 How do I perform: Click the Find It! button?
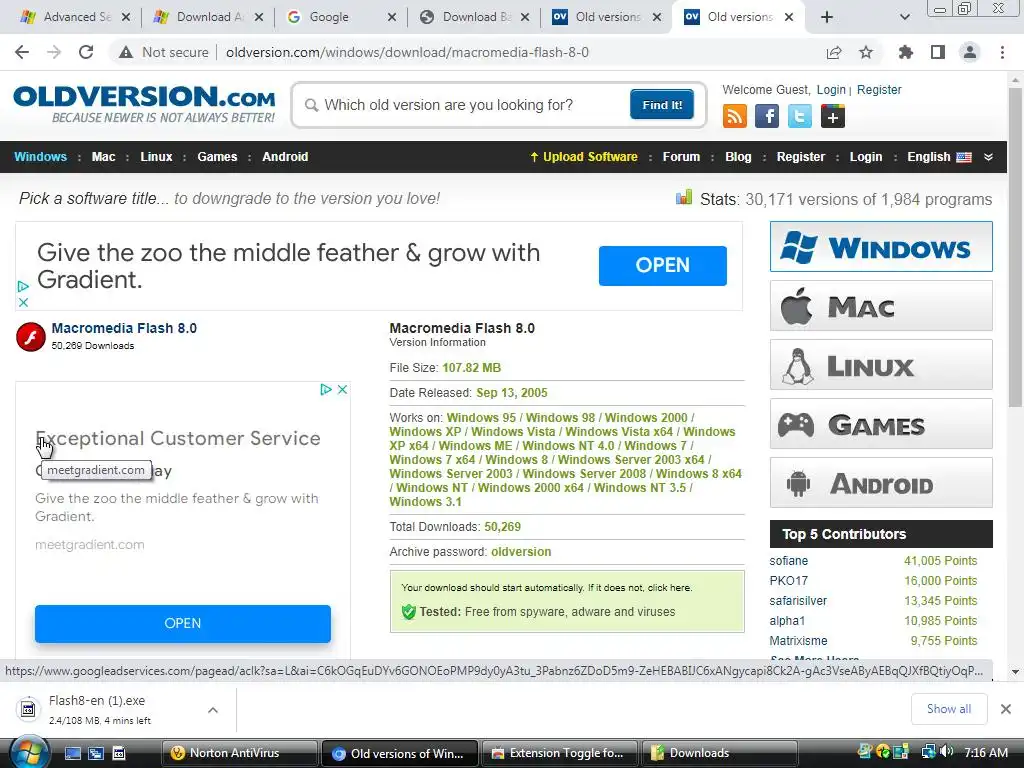[x=662, y=104]
